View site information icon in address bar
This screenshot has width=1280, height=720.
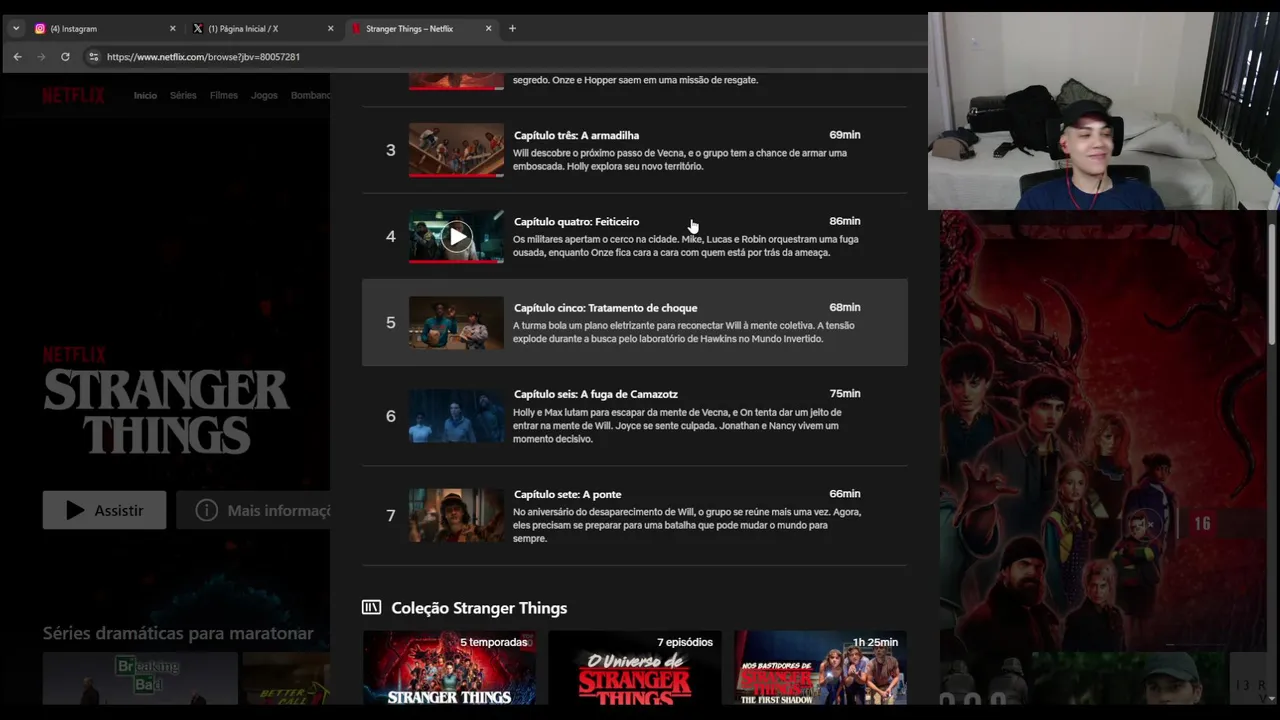click(x=93, y=57)
